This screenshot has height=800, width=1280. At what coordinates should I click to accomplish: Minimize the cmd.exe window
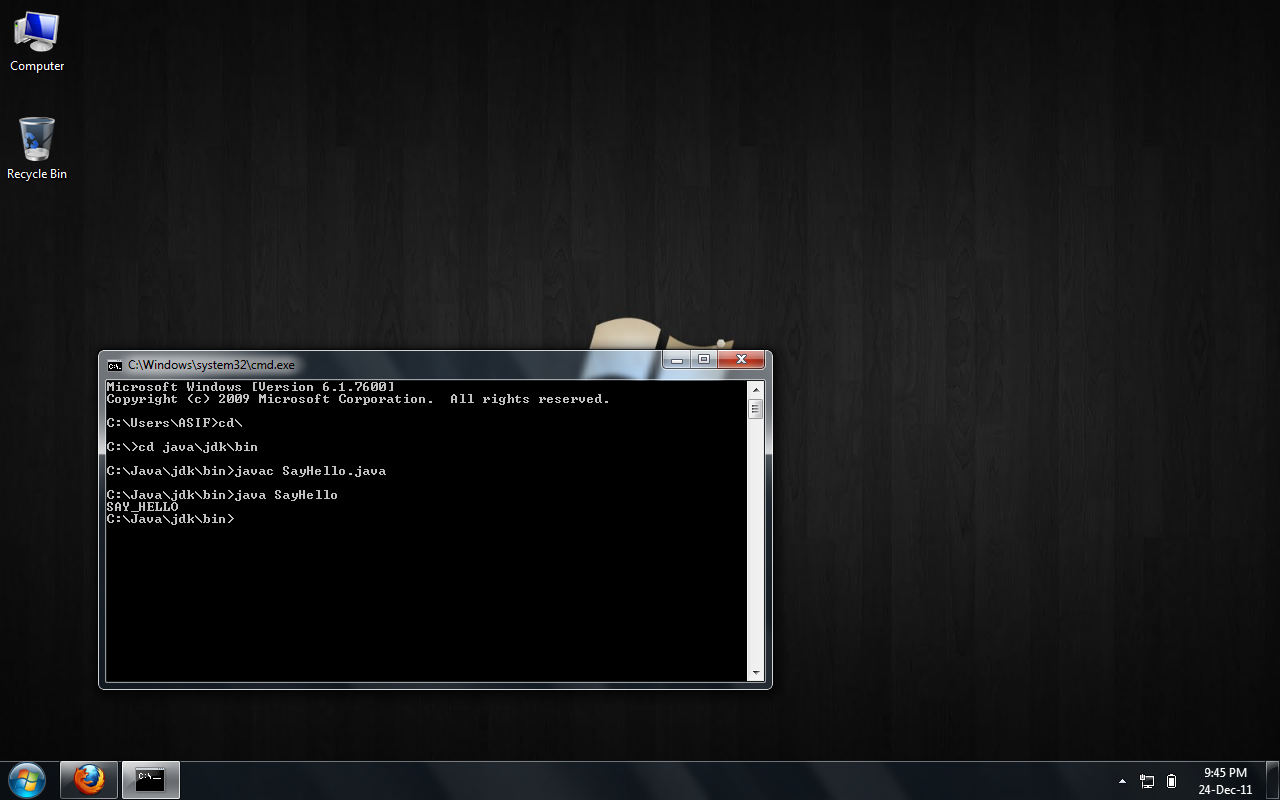677,360
